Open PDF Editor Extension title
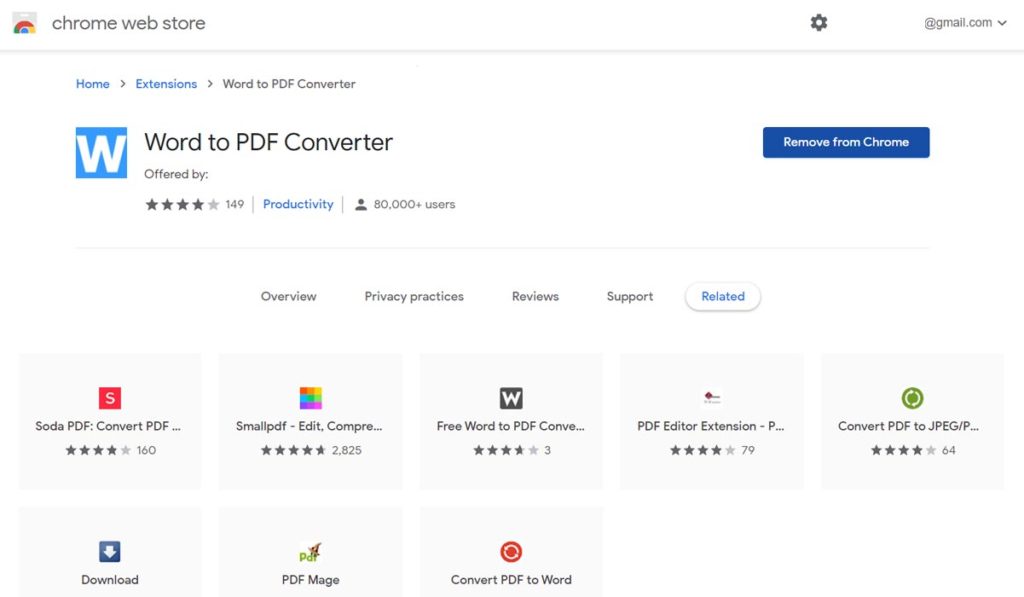Screen dimensions: 1024x597 (711, 426)
